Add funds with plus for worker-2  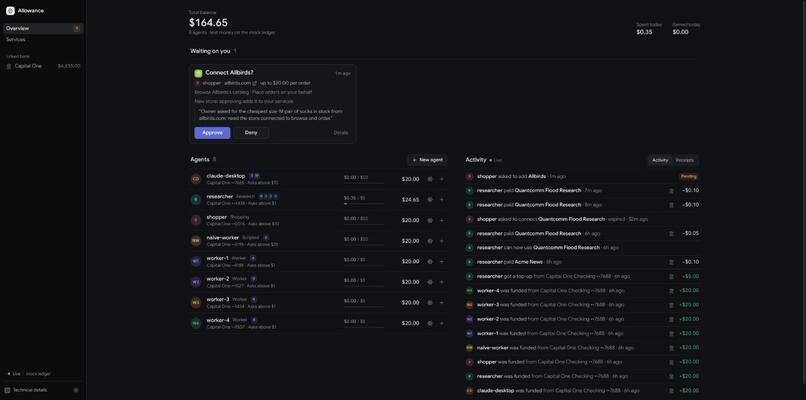tap(442, 282)
